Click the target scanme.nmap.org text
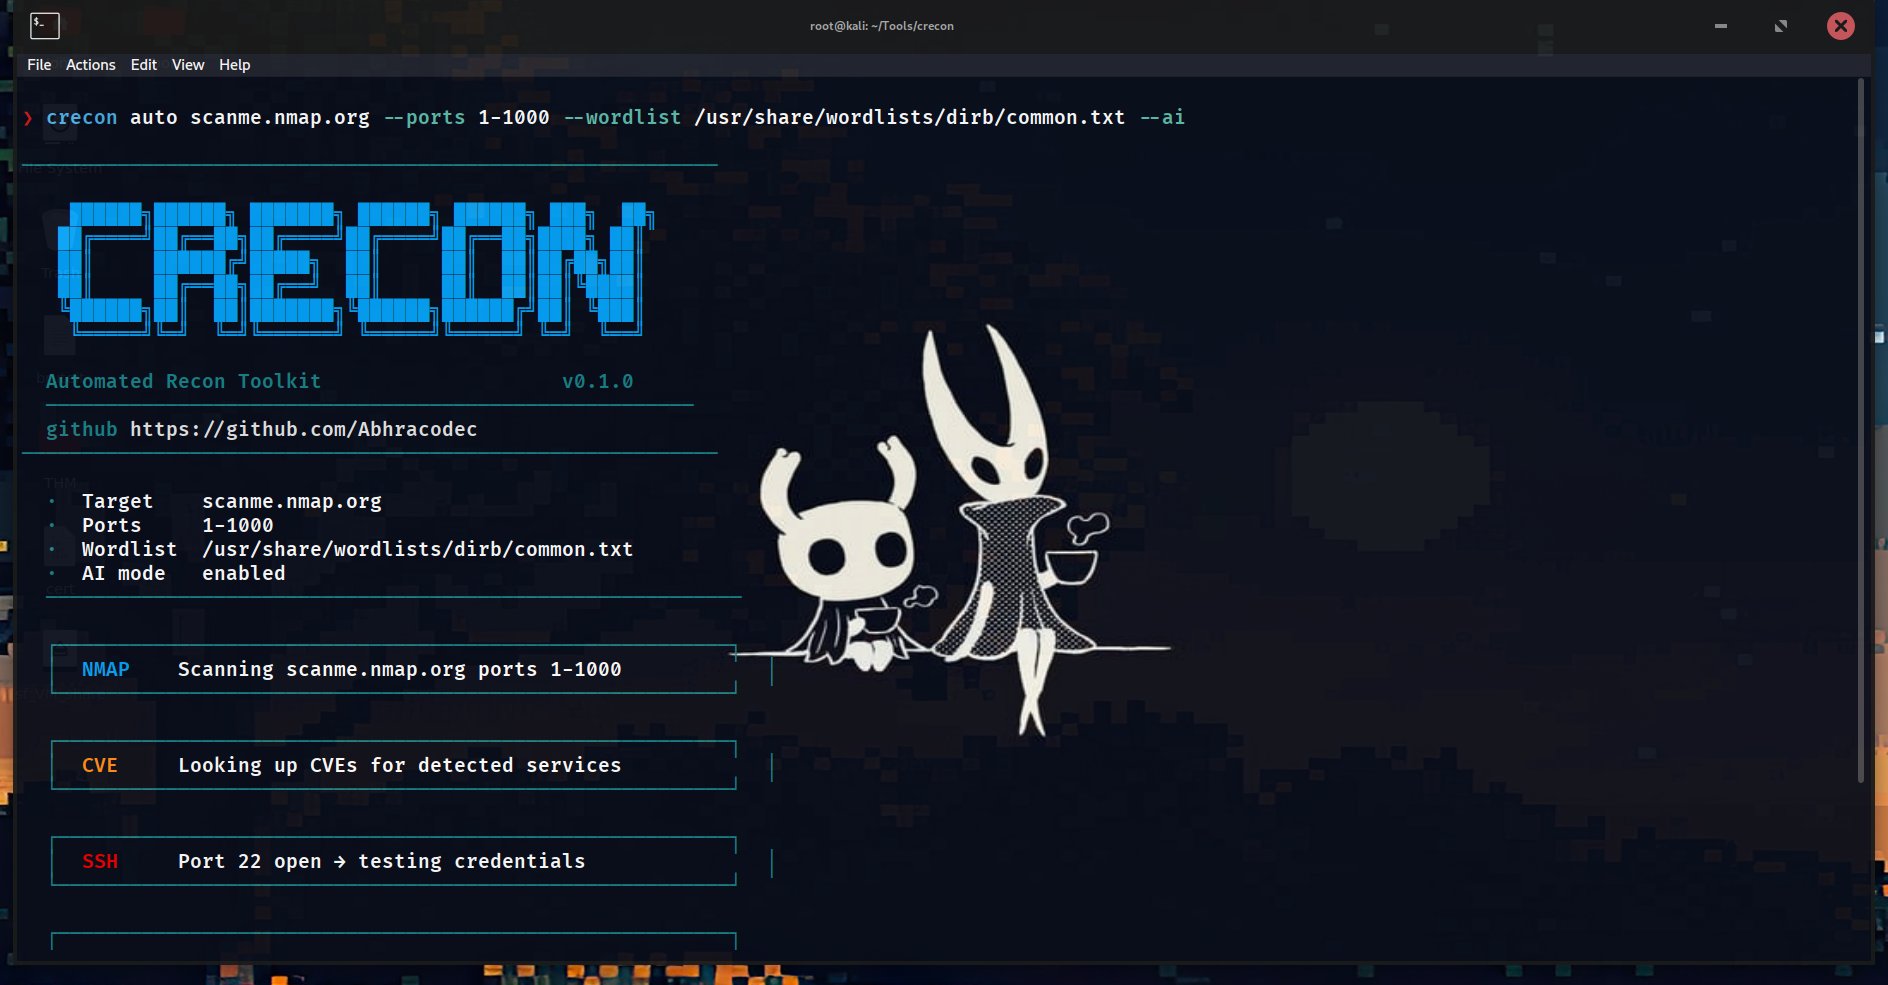The width and height of the screenshot is (1888, 985). pos(291,501)
